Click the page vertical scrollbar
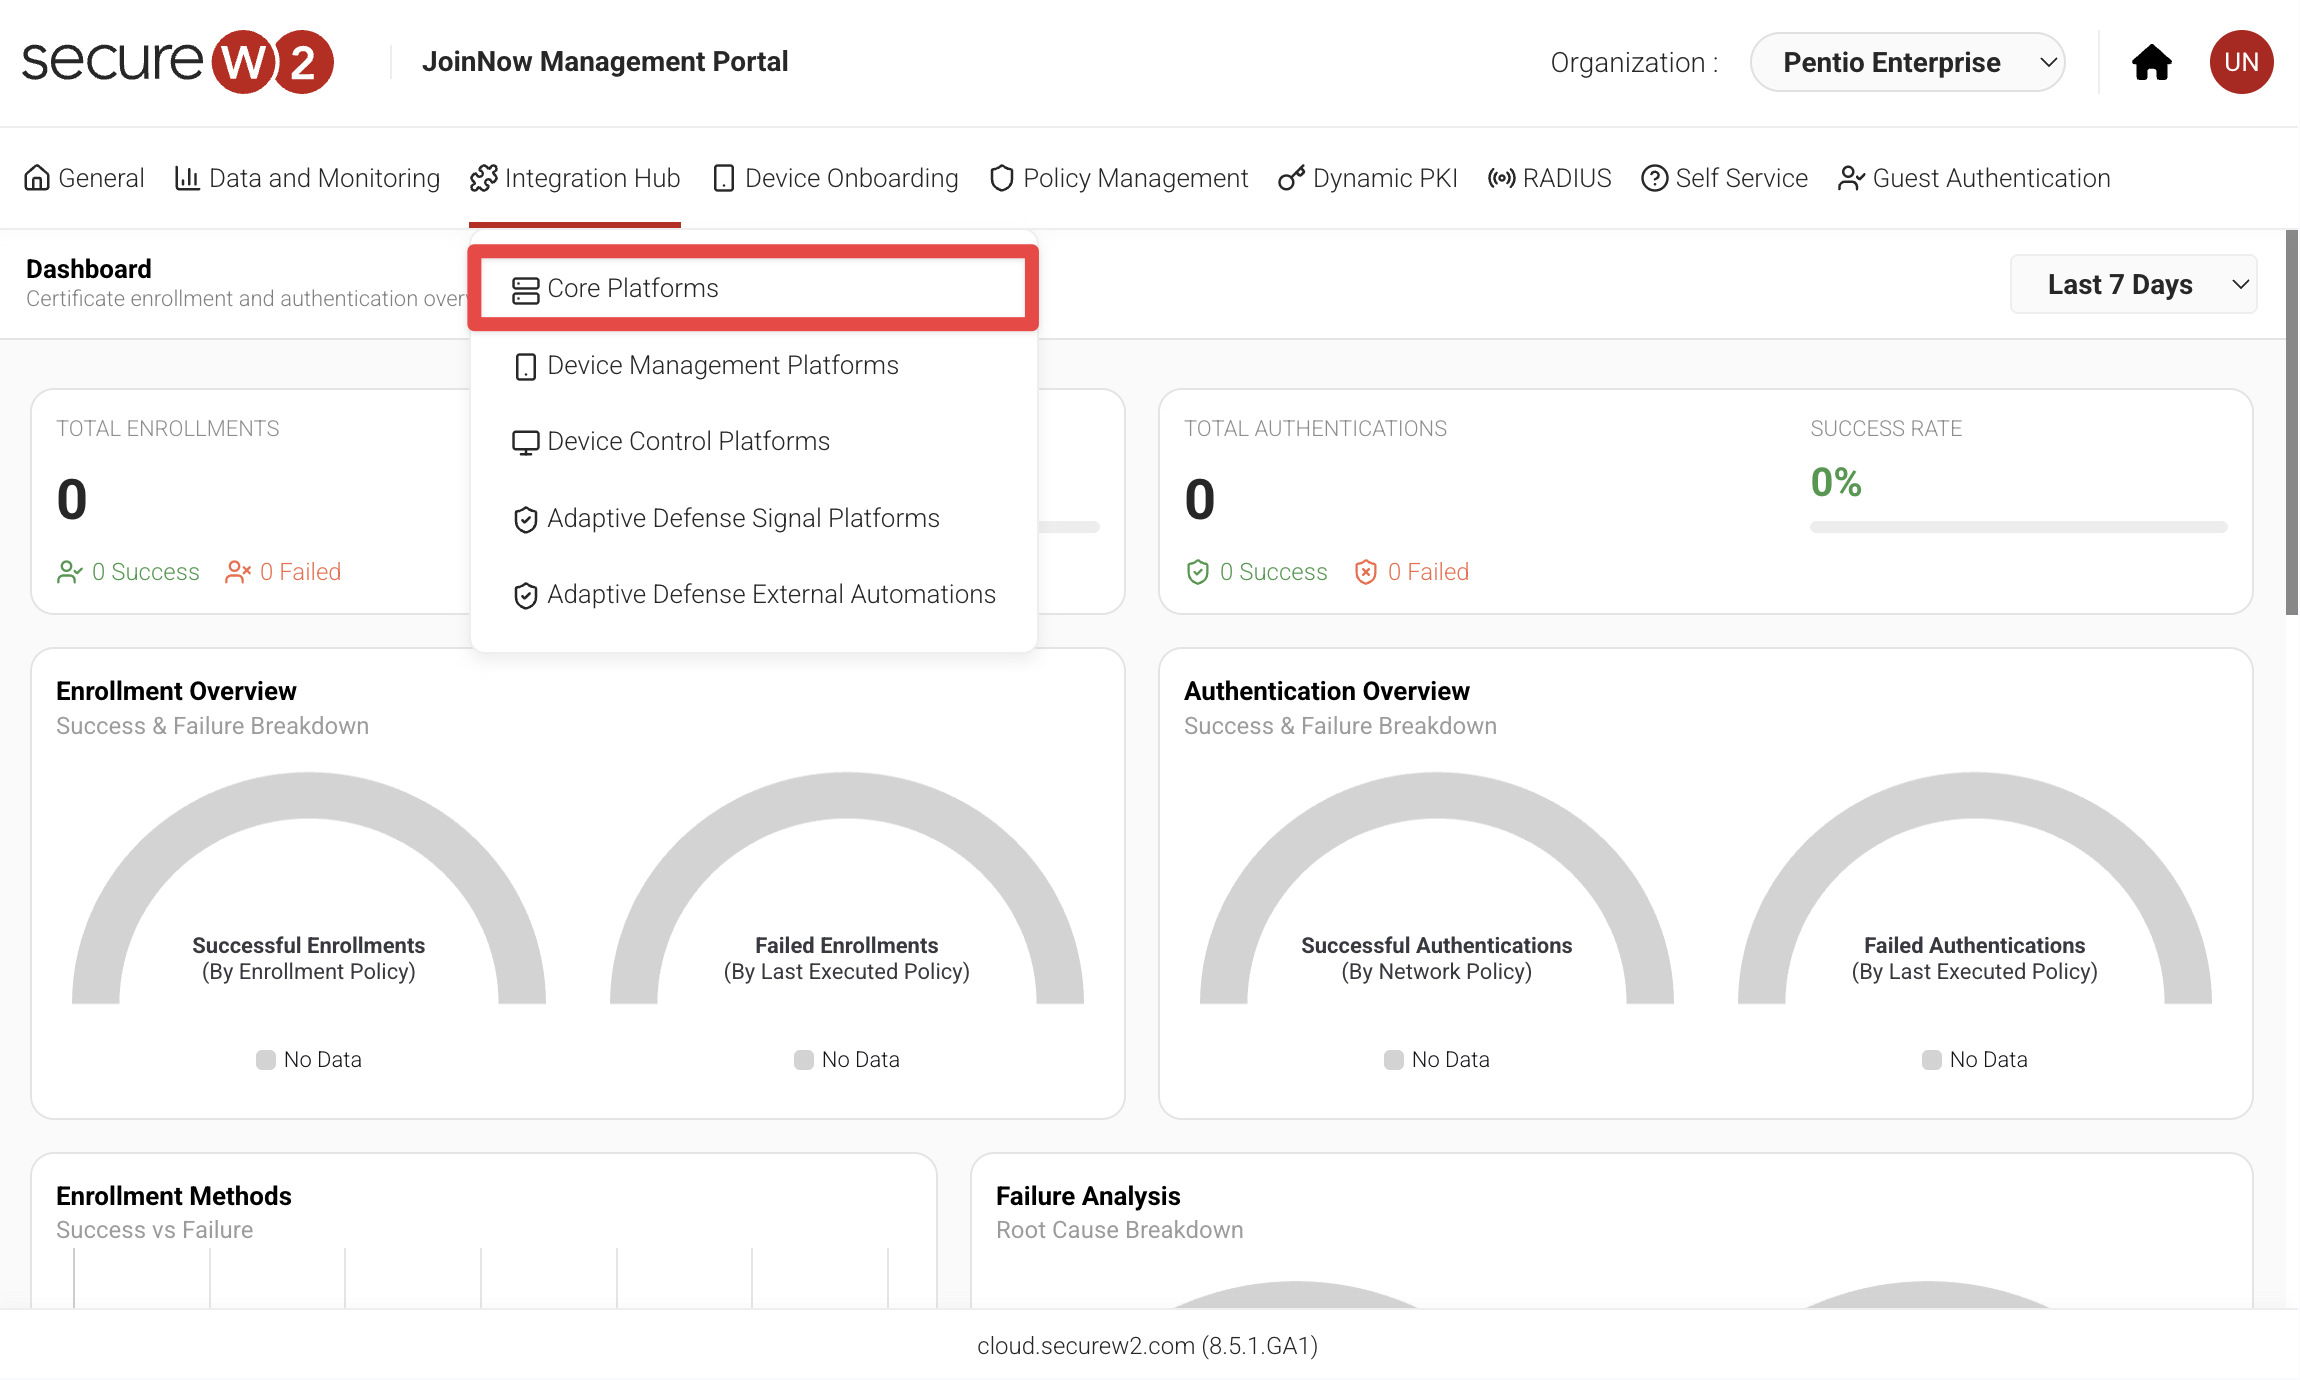 pos(2292,422)
